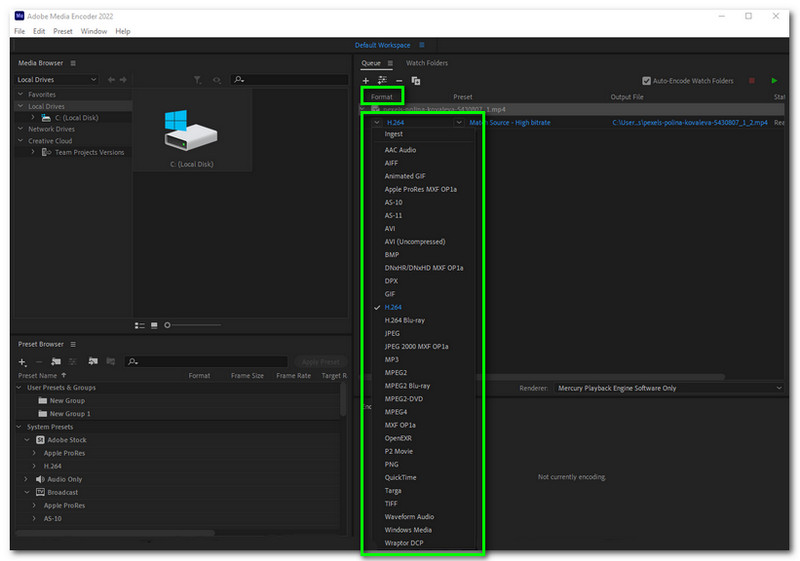This screenshot has width=800, height=561.
Task: Click the Create New Preset Group folder icon
Action: click(x=56, y=361)
